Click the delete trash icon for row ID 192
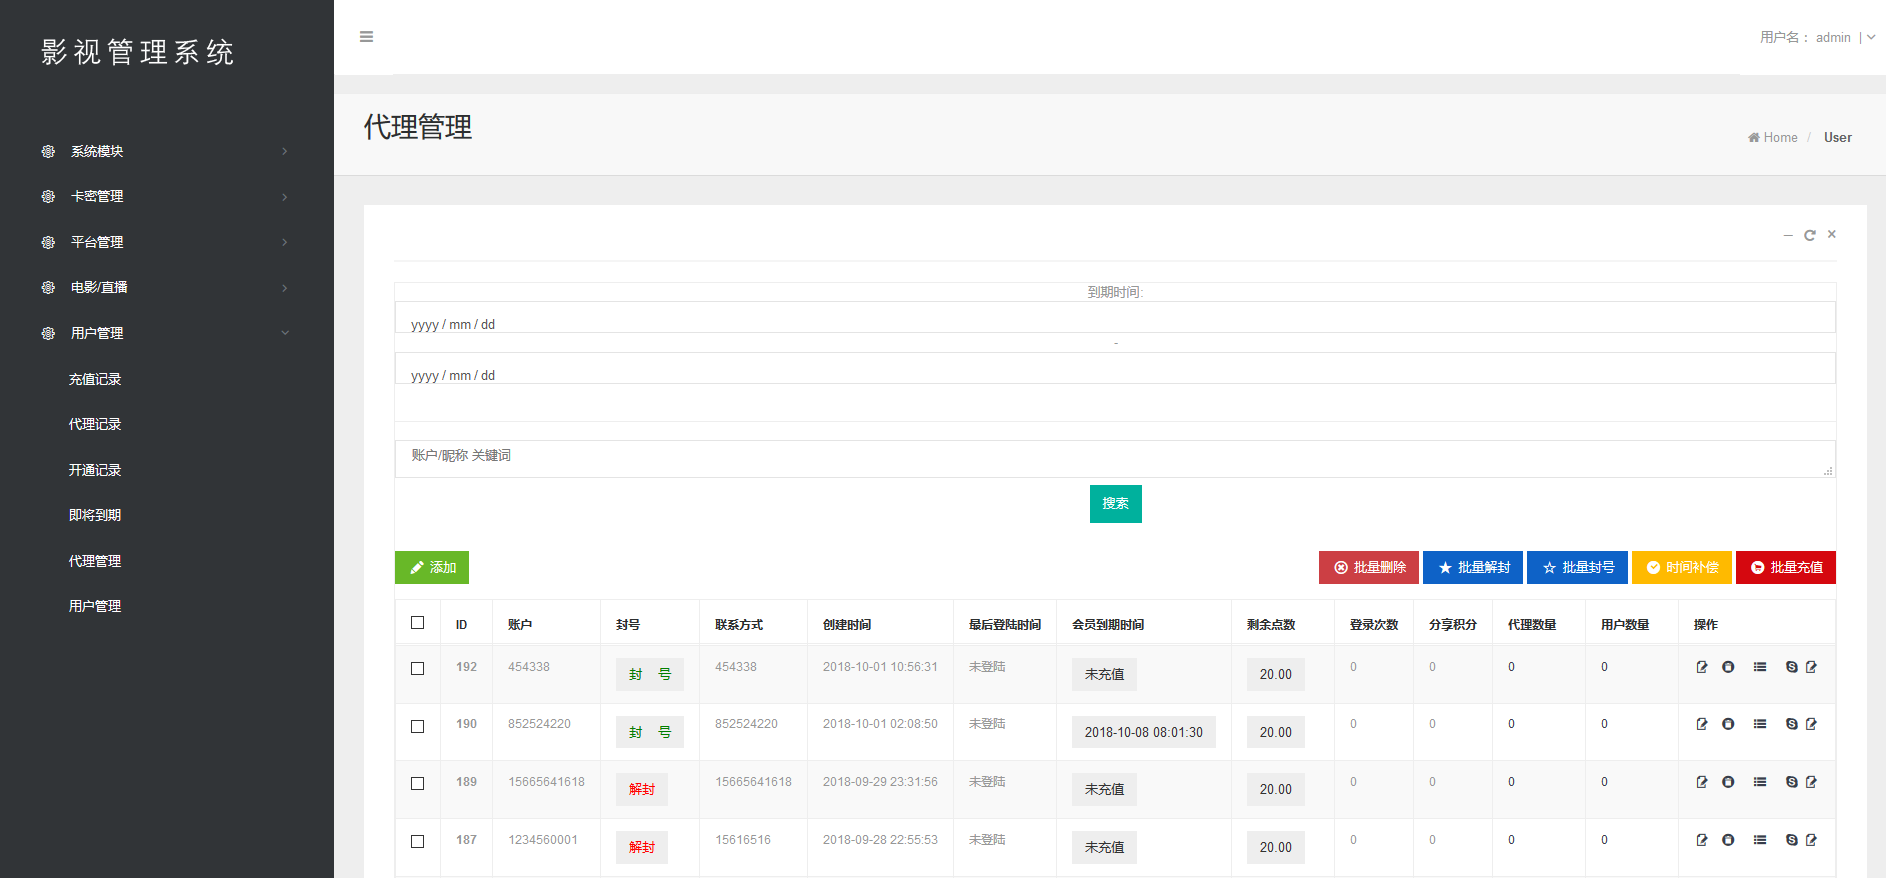1886x878 pixels. coord(1728,667)
